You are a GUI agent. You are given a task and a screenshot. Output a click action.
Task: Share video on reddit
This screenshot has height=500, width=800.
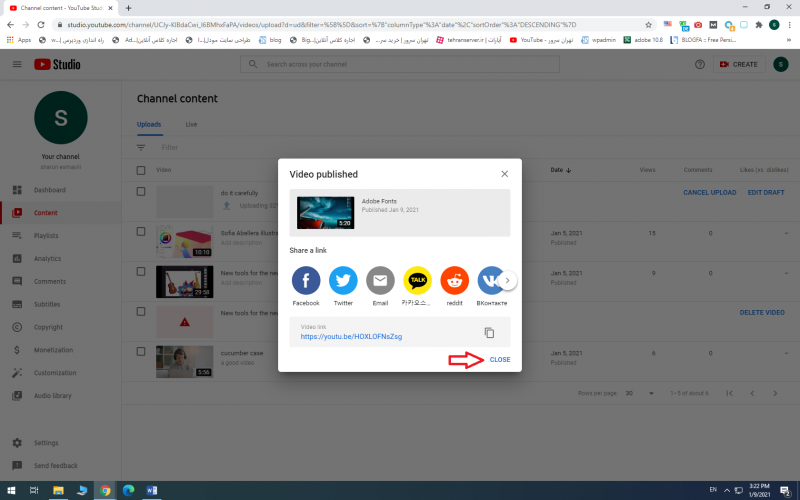[x=454, y=280]
